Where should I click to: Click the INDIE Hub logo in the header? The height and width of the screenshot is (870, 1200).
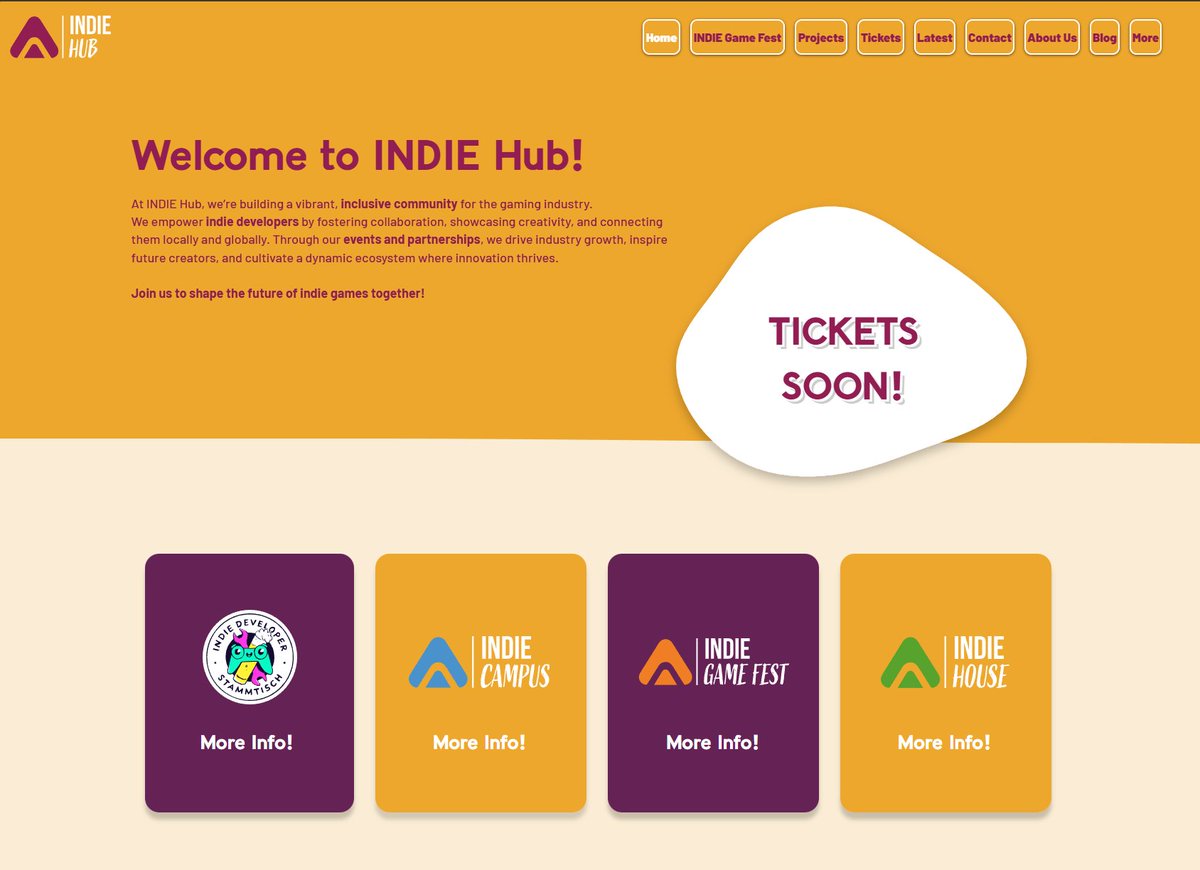click(60, 37)
